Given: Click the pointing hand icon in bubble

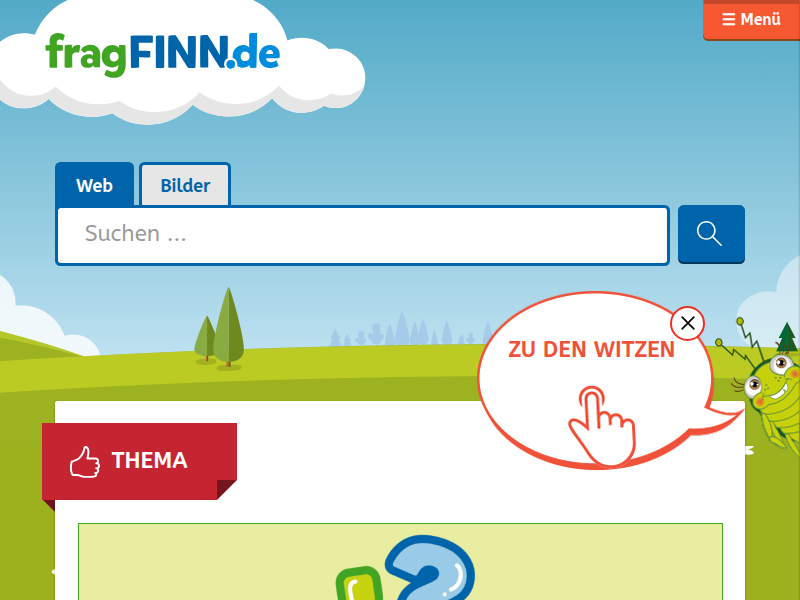Looking at the screenshot, I should 603,426.
